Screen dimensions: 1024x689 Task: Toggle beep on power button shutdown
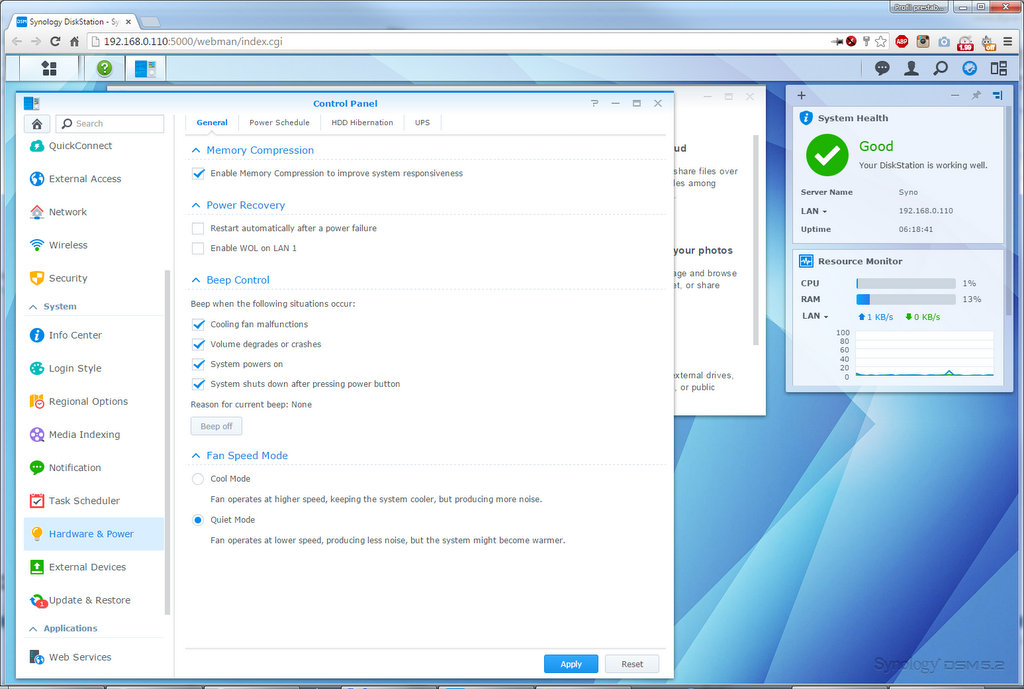pyautogui.click(x=198, y=384)
